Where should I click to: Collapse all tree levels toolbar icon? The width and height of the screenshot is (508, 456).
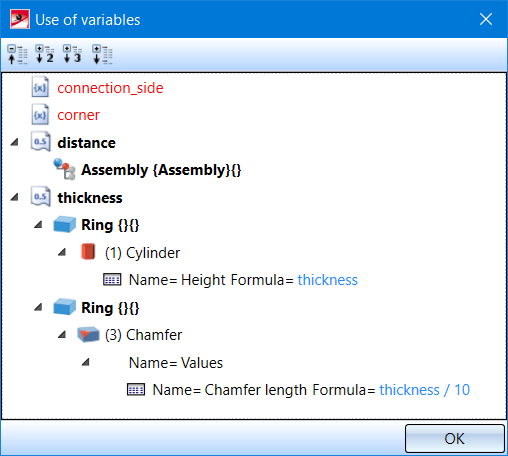(17, 54)
